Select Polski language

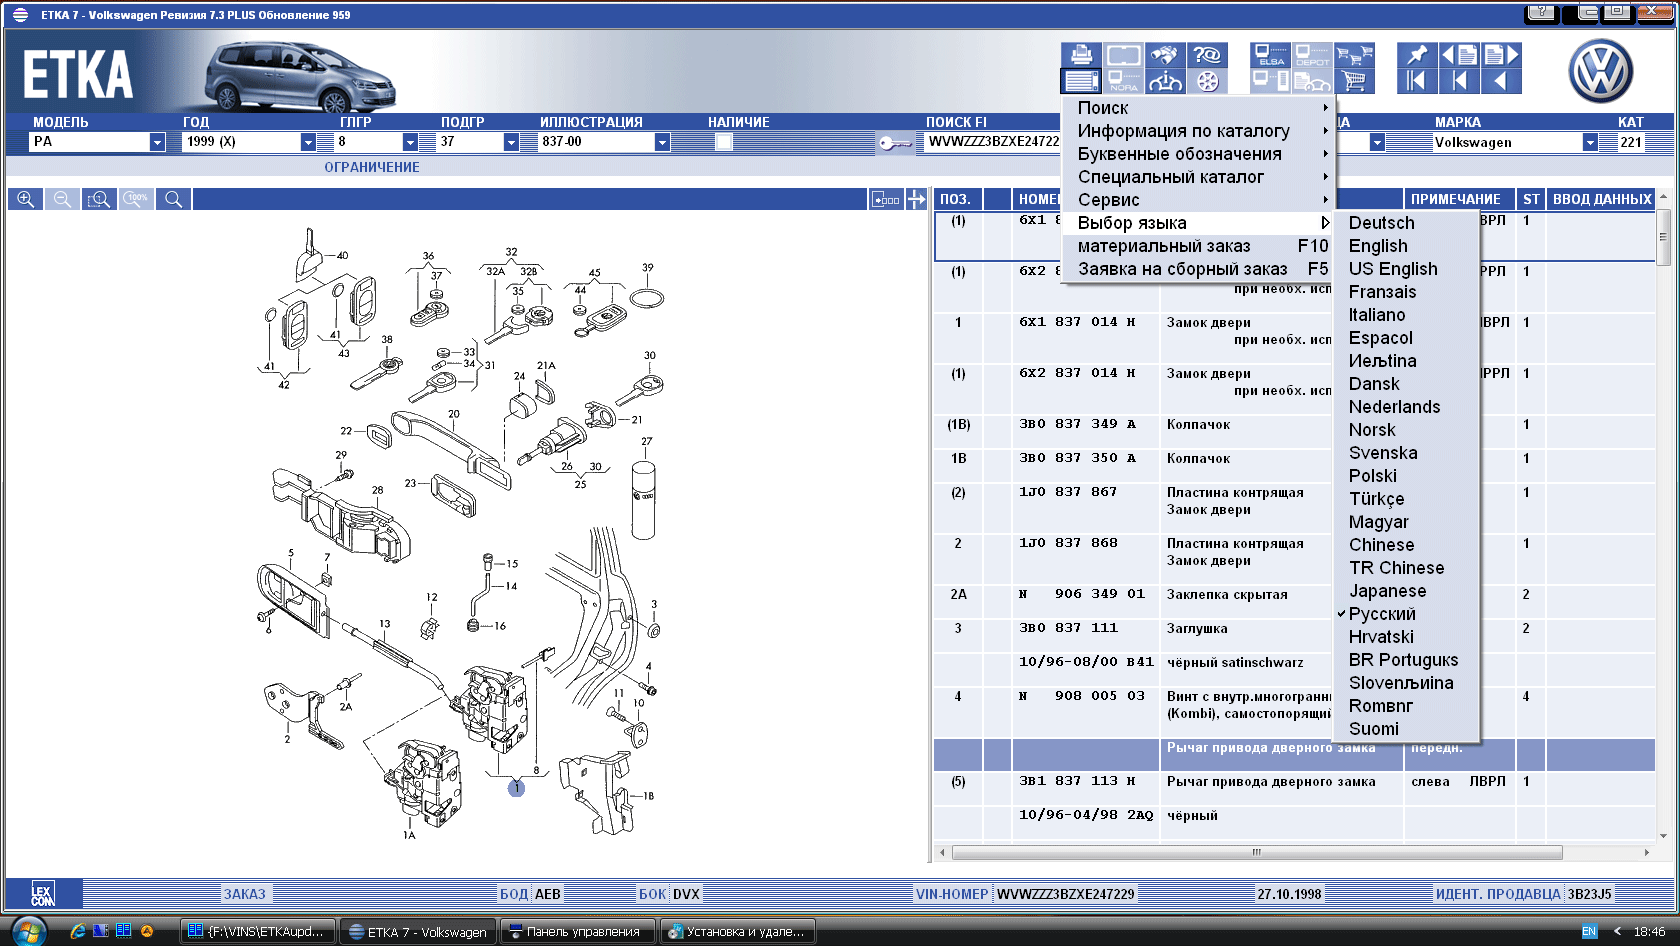click(x=1408, y=476)
